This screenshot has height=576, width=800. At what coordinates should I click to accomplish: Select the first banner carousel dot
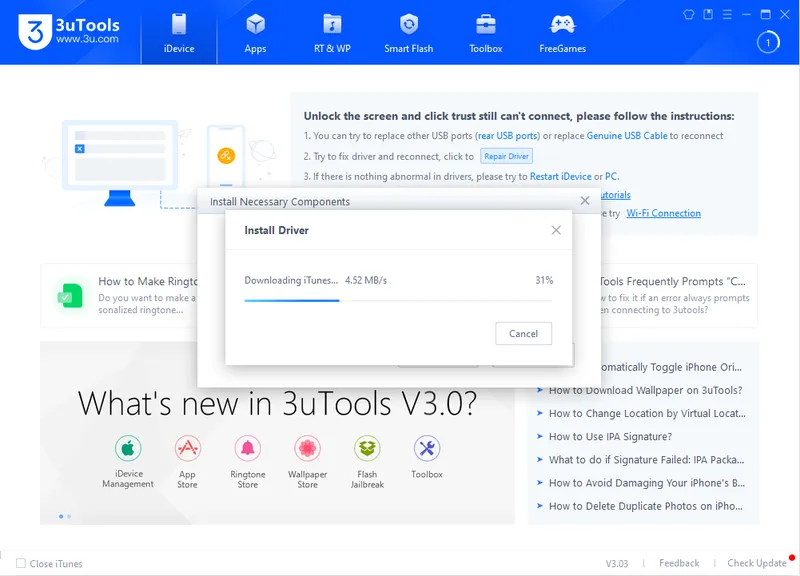(x=61, y=516)
